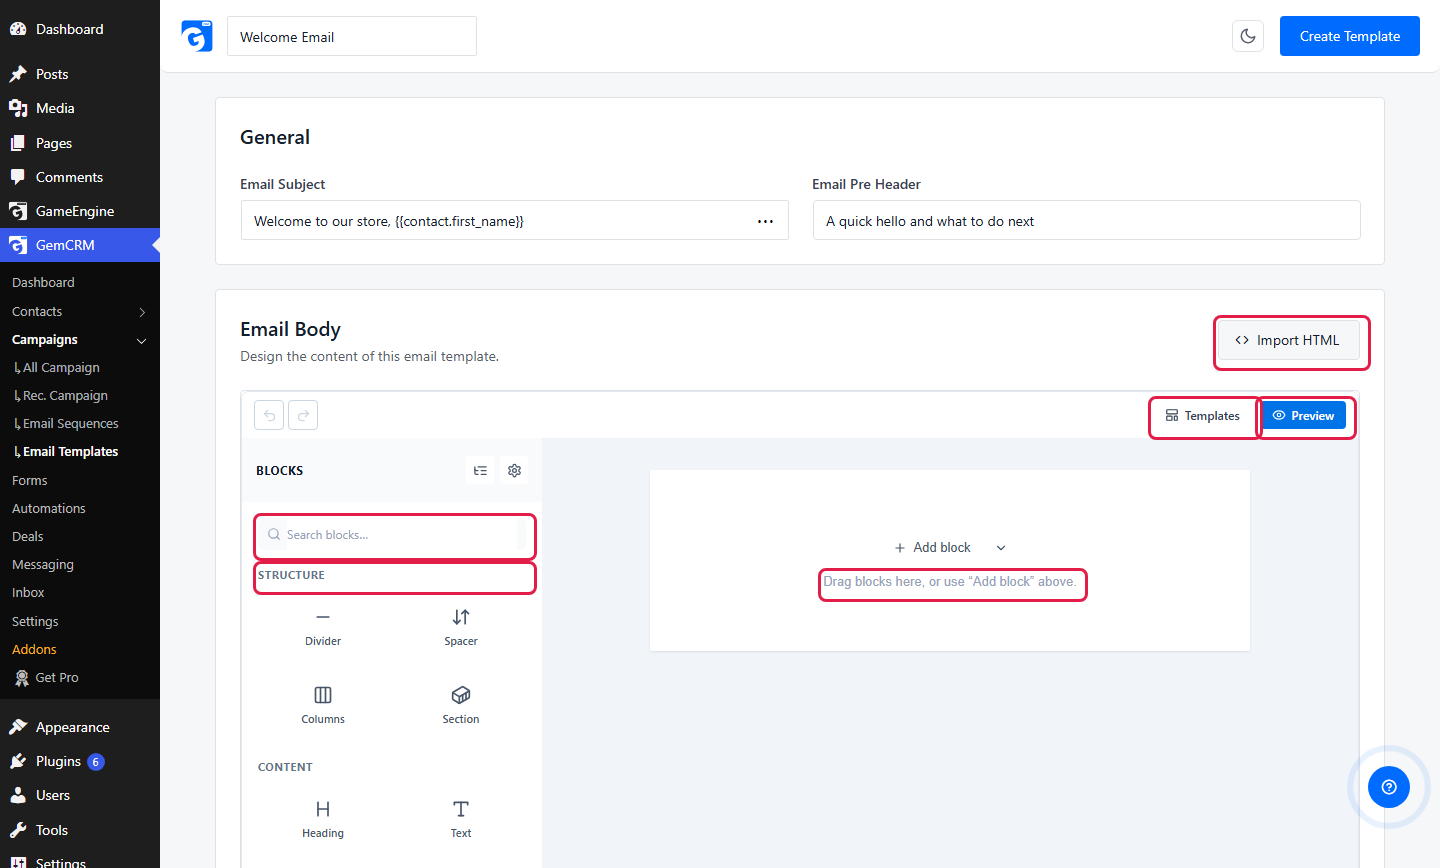Open All Campaign in the sidebar
Image resolution: width=1440 pixels, height=868 pixels.
61,368
